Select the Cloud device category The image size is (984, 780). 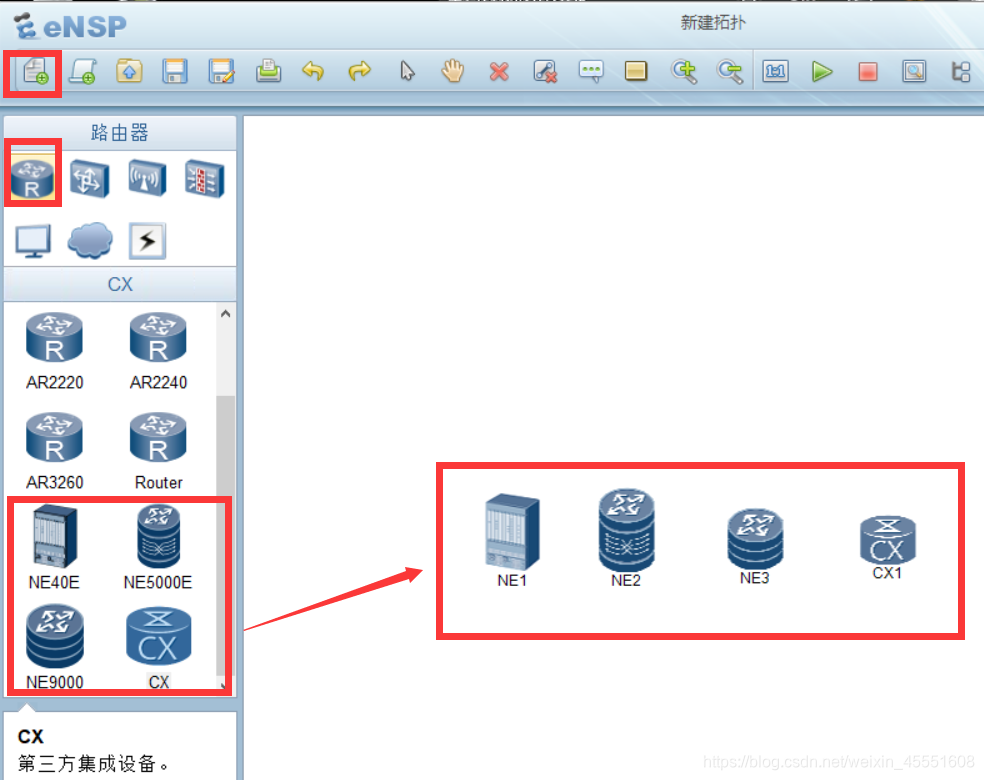point(90,240)
